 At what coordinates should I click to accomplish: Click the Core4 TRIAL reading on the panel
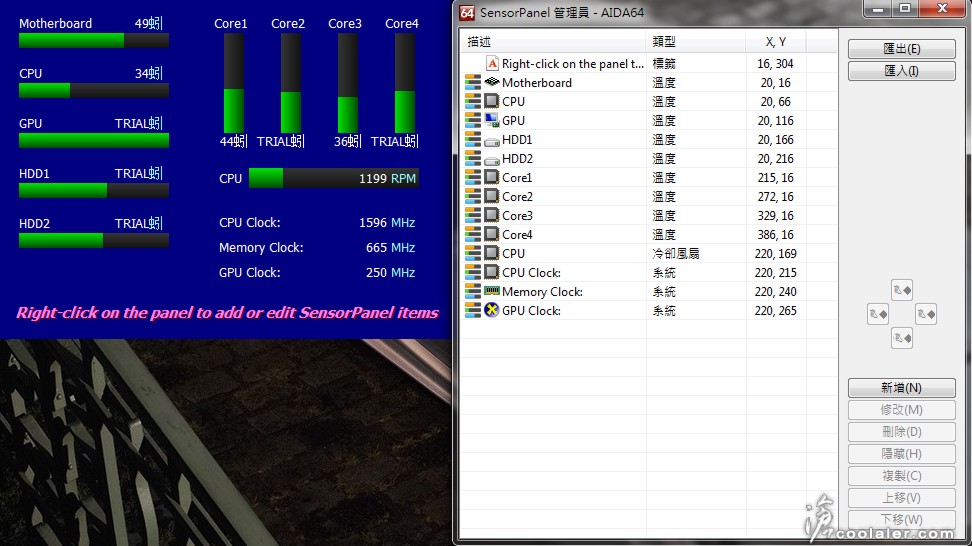pyautogui.click(x=395, y=141)
